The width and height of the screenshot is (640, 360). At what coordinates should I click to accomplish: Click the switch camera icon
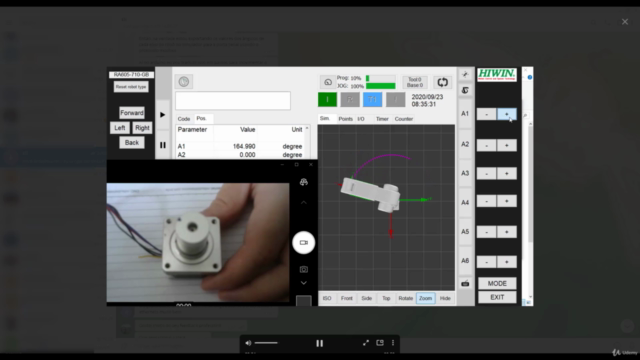(304, 182)
